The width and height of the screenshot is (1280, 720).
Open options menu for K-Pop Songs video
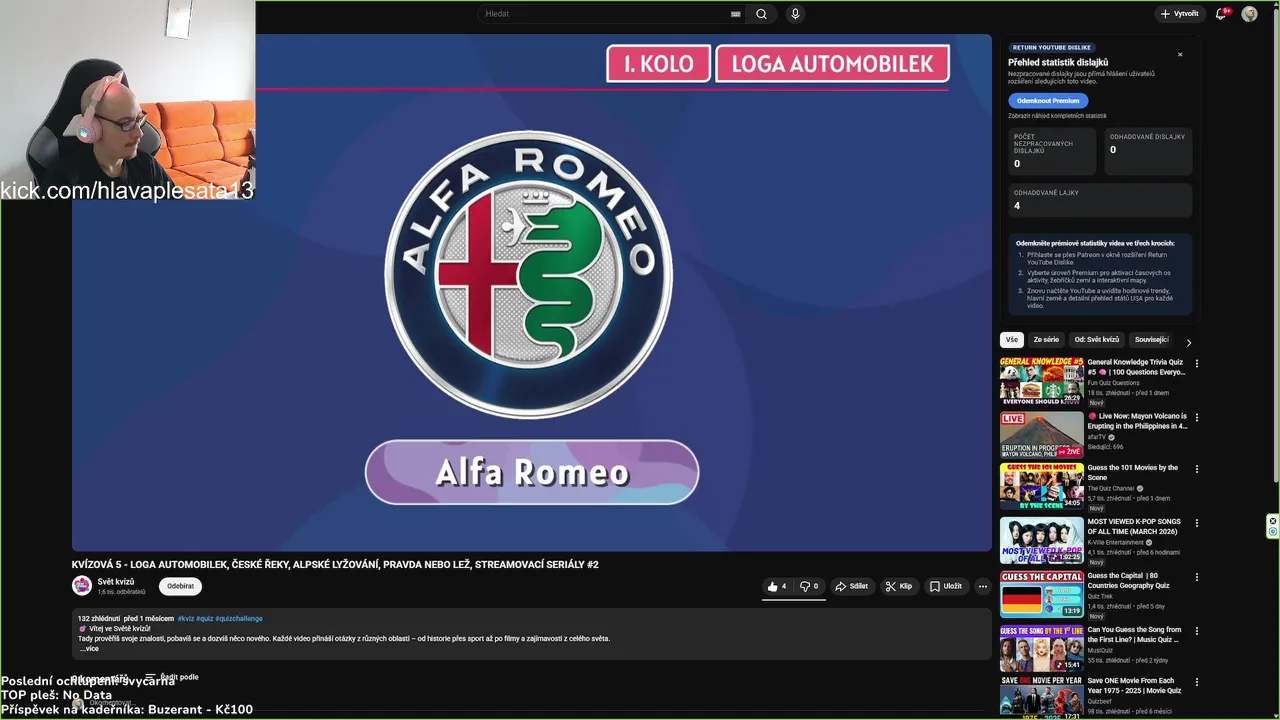pos(1197,523)
